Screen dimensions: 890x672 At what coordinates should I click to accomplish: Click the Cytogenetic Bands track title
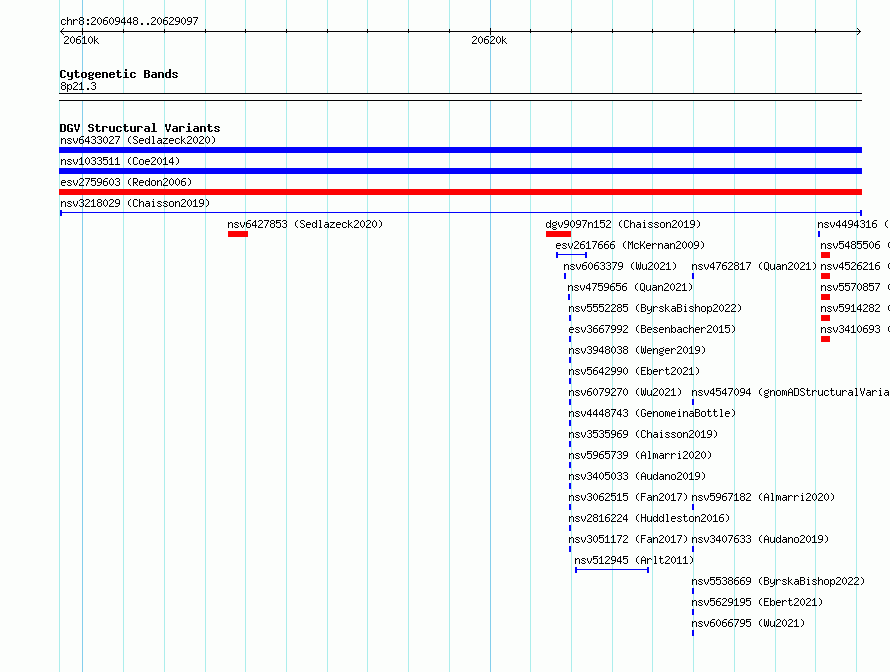(x=119, y=74)
